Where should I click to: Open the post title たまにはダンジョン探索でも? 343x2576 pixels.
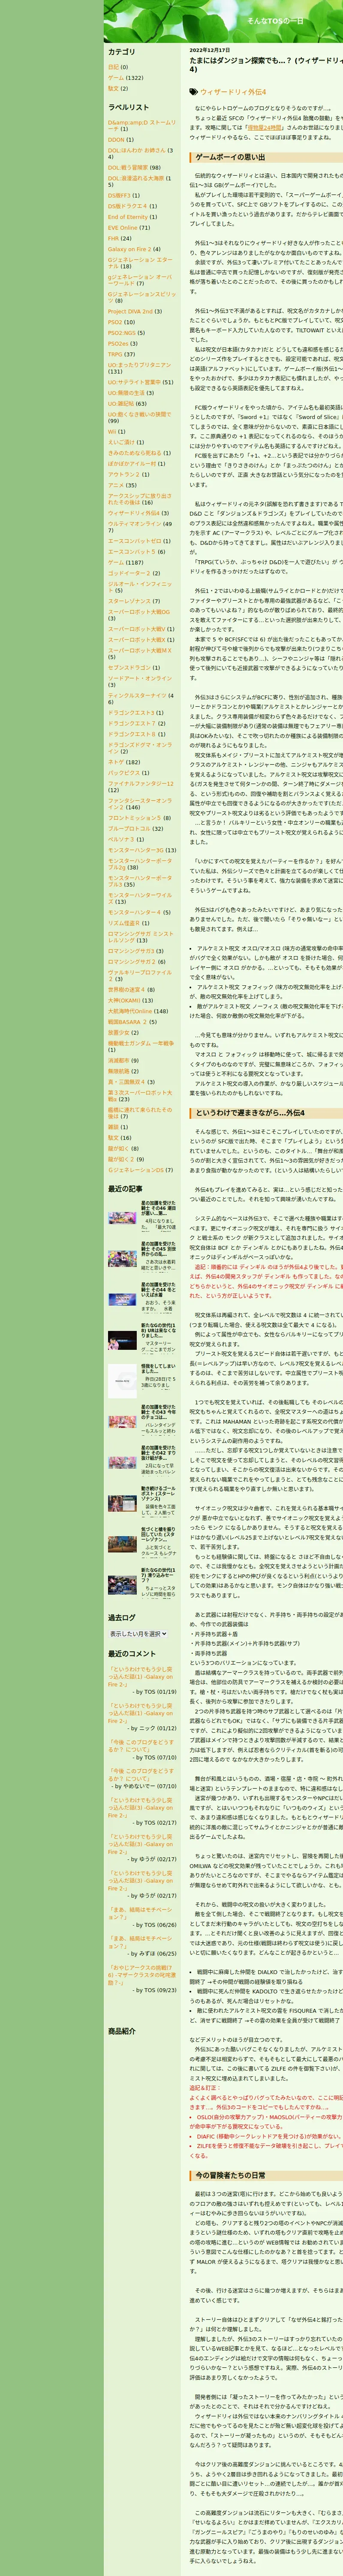coord(265,65)
